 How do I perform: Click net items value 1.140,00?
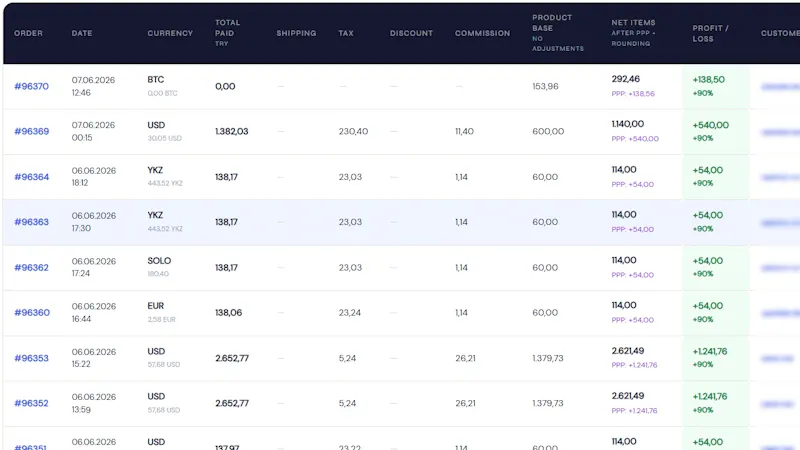tap(628, 124)
